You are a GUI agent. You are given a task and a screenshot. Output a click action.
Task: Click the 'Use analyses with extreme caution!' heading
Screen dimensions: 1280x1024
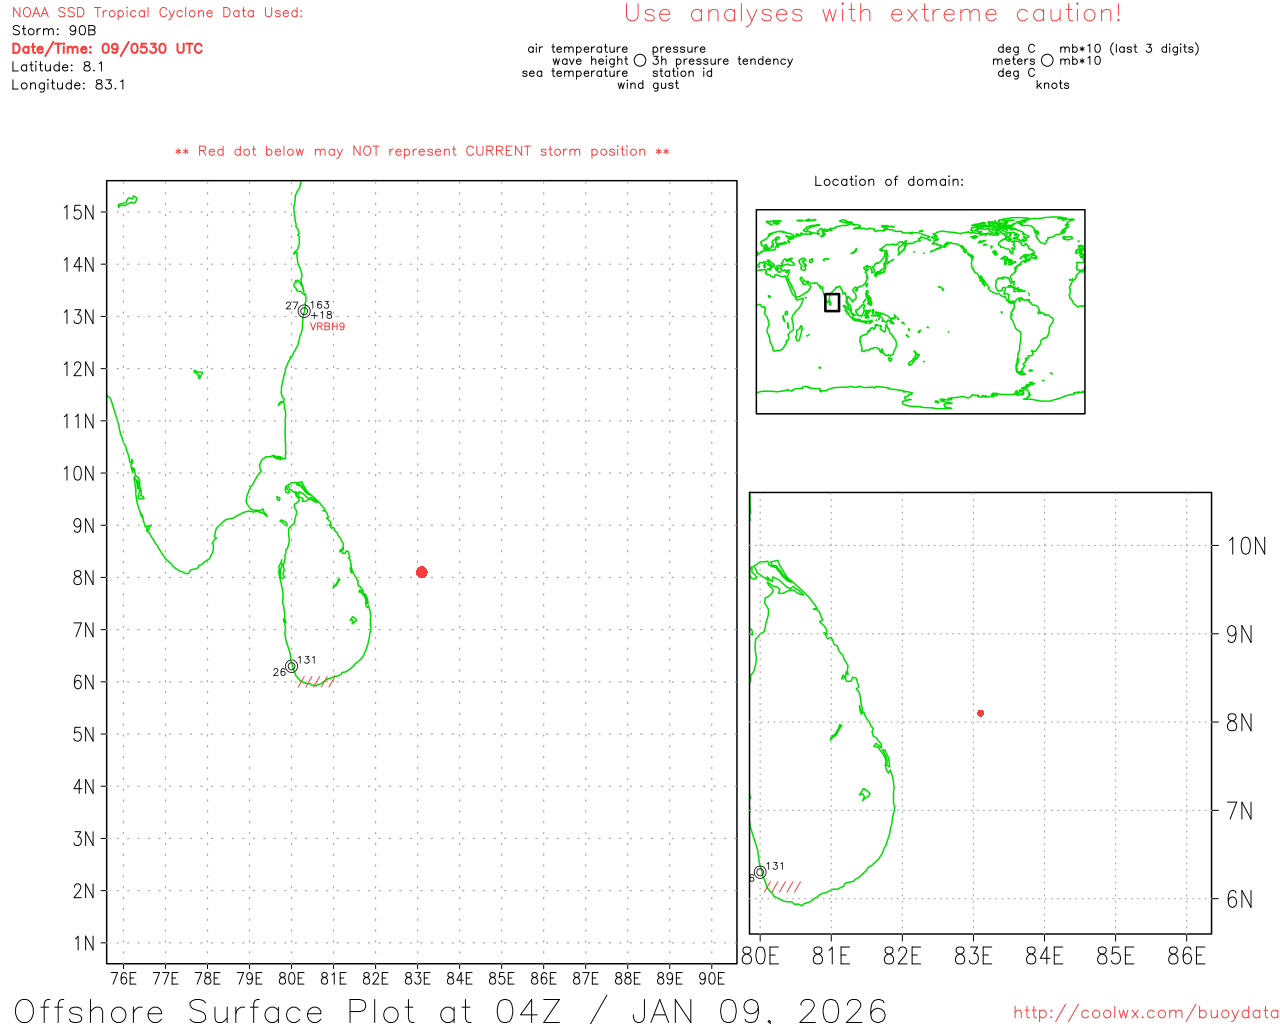872,14
